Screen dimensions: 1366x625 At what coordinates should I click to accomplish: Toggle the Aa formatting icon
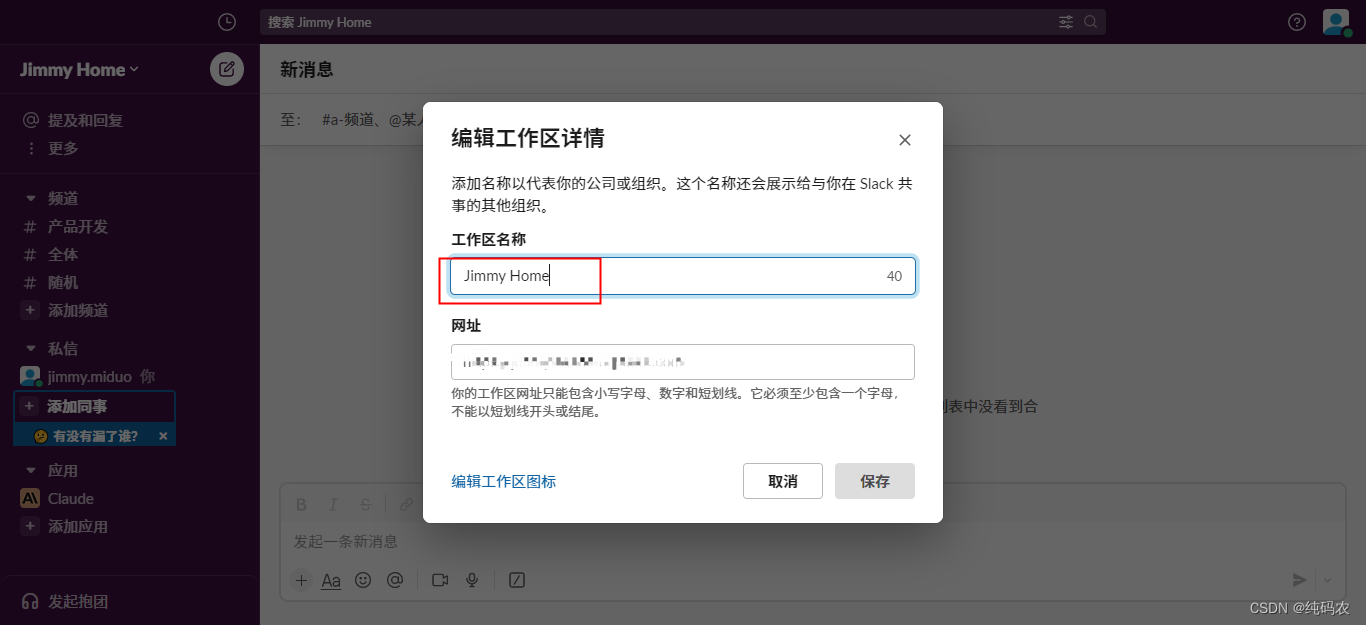[331, 580]
